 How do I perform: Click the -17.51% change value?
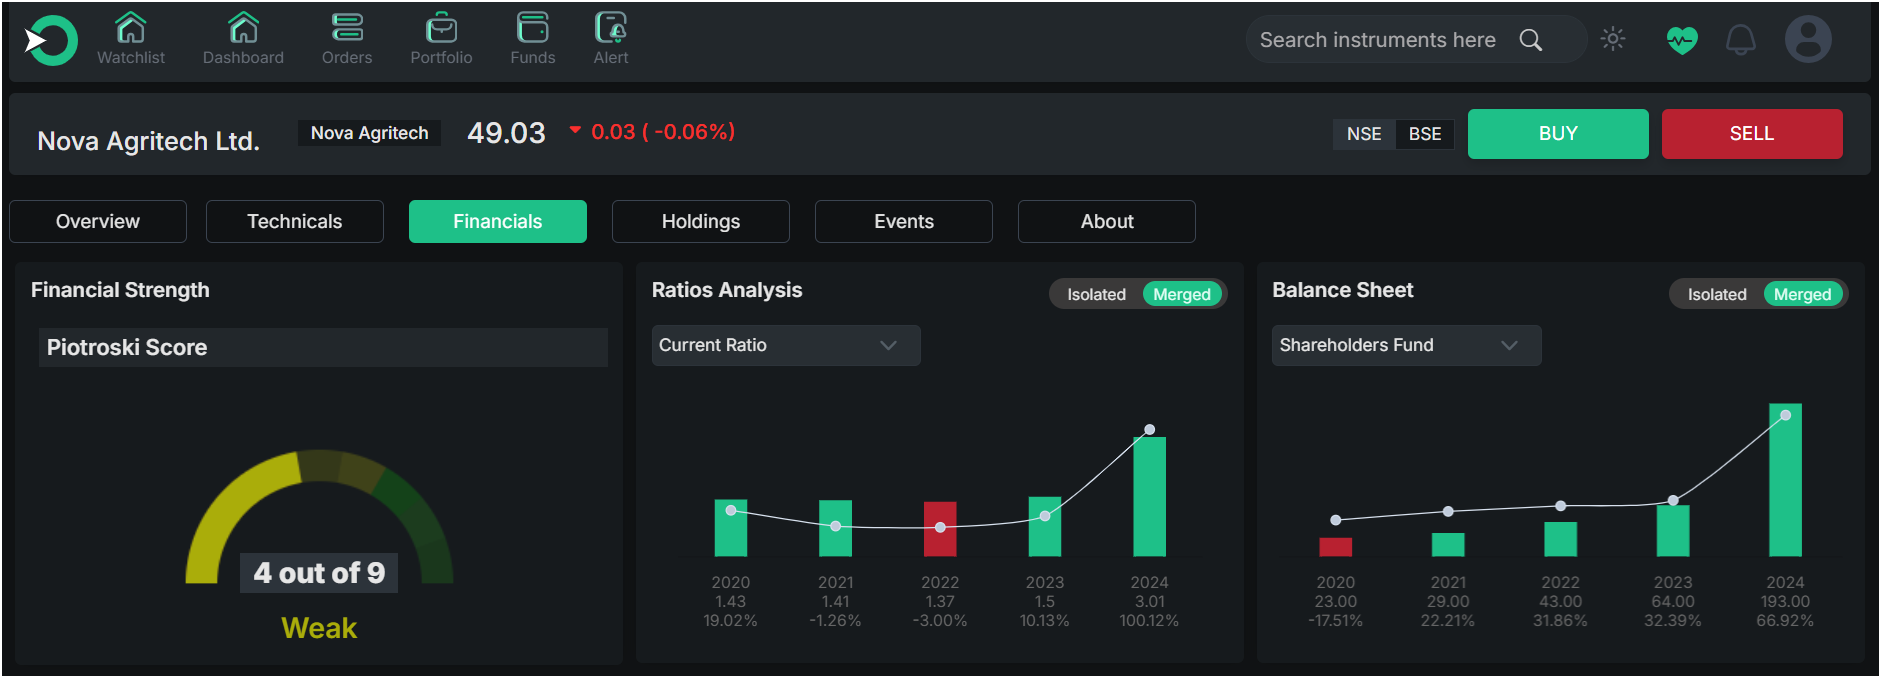(x=1336, y=621)
